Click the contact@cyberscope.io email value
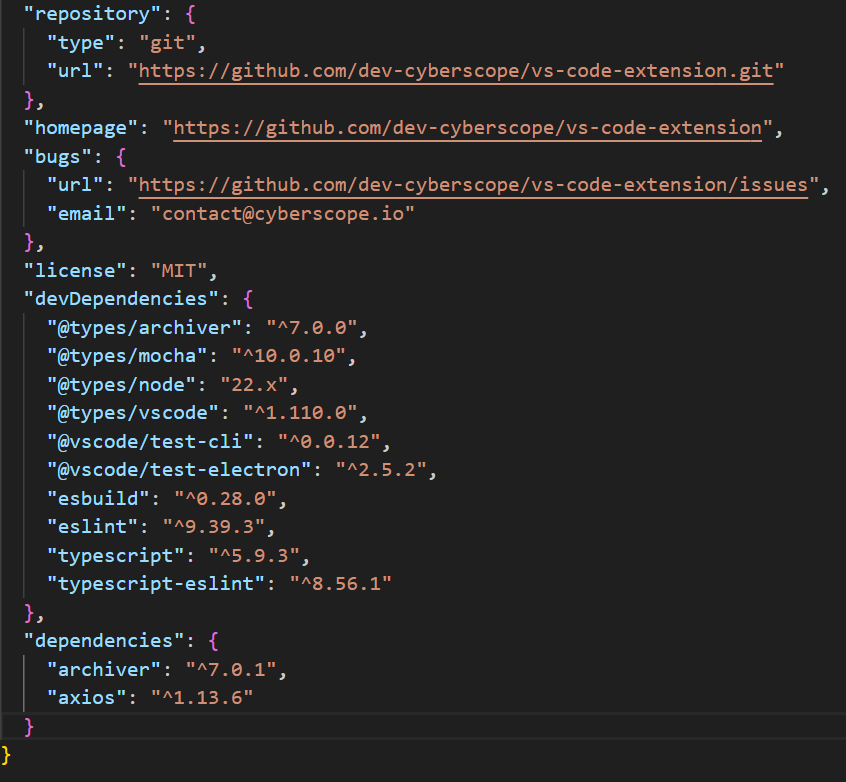 click(x=283, y=214)
